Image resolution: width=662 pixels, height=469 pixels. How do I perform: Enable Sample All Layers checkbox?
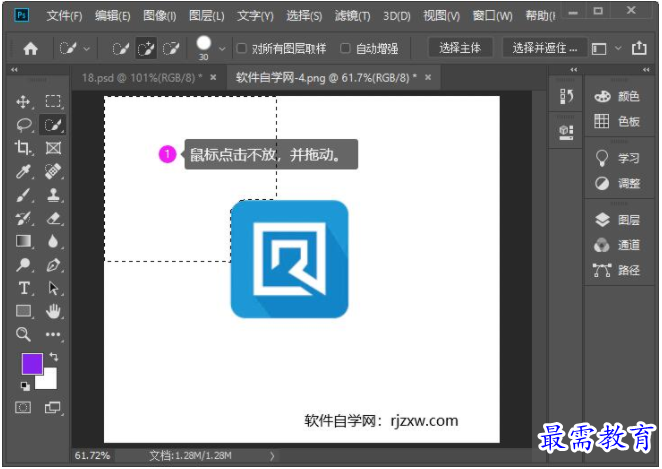coord(241,48)
